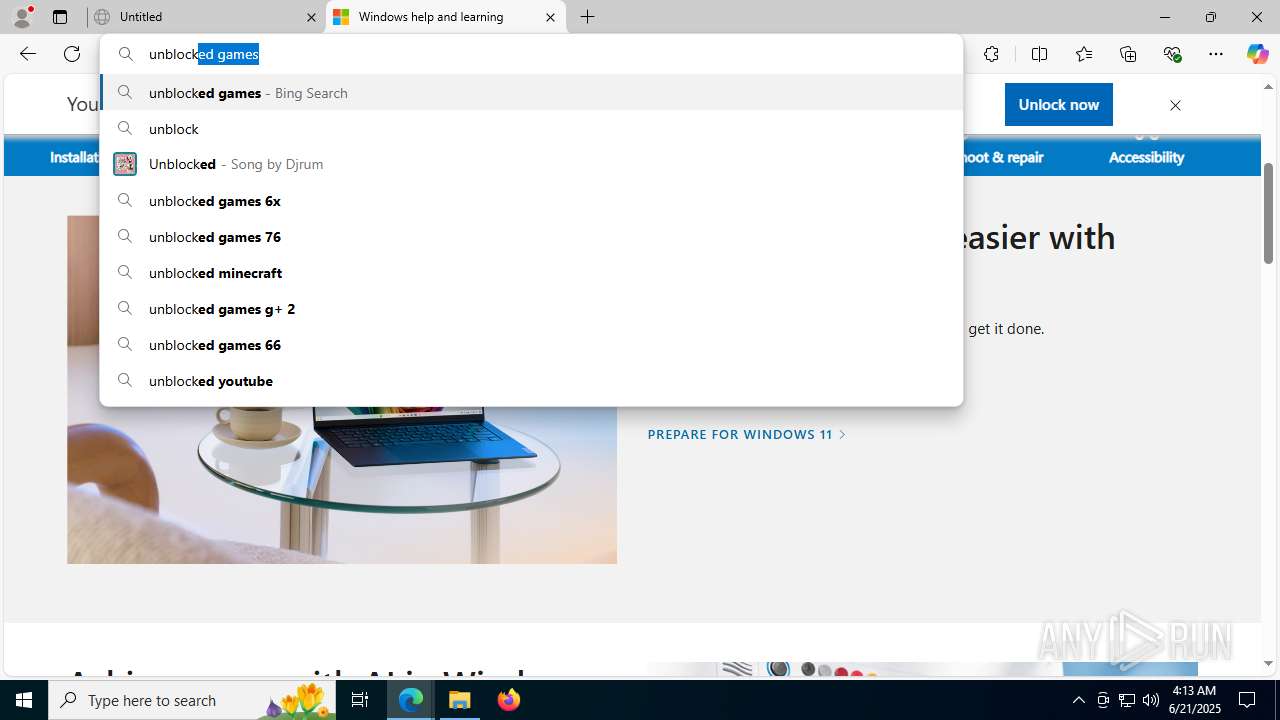Toggle Split screen view
Viewport: 1280px width, 720px height.
coord(1040,54)
